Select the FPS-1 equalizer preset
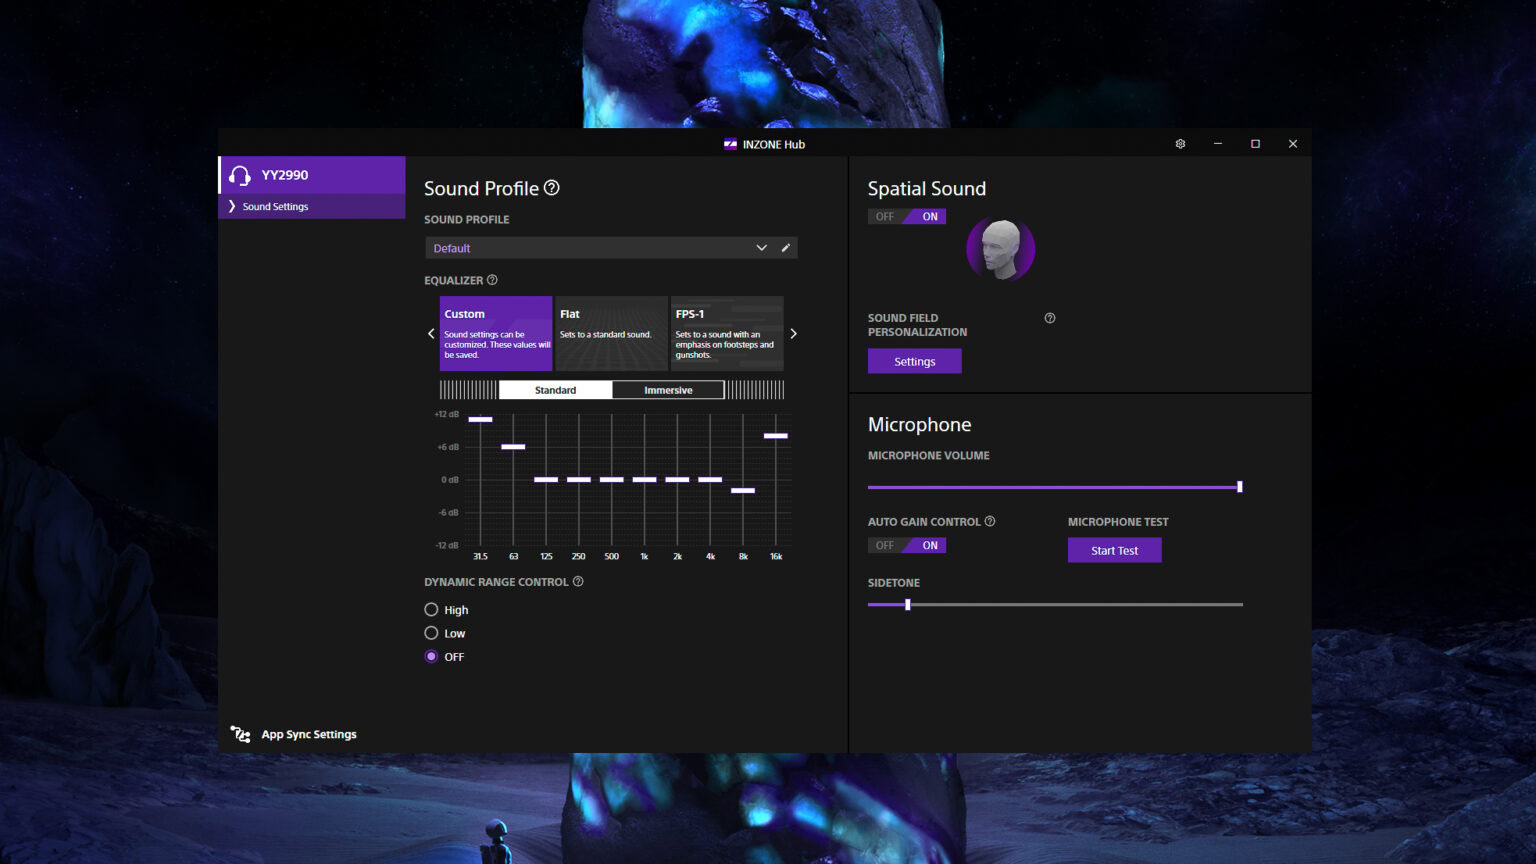This screenshot has width=1536, height=864. [727, 333]
